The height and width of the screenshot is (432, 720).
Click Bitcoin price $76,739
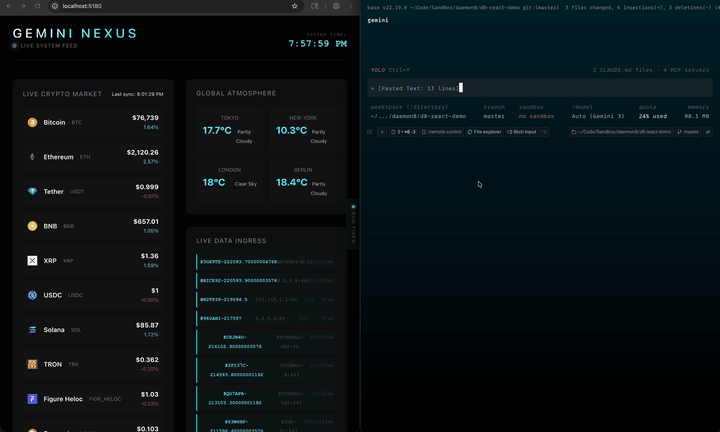145,118
